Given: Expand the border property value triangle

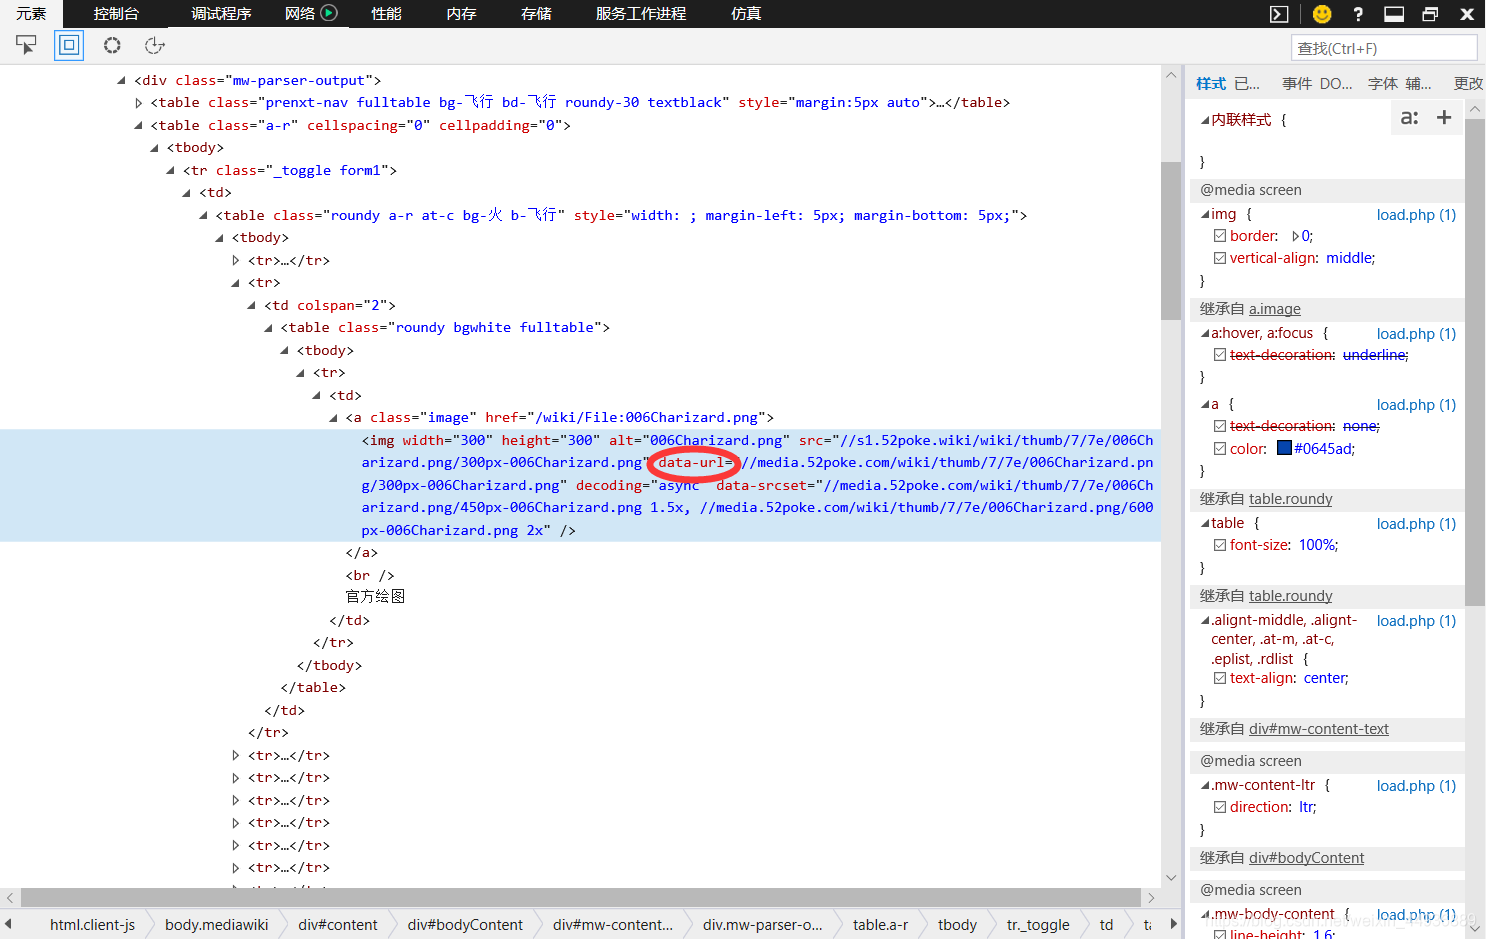Looking at the screenshot, I should (x=1295, y=236).
